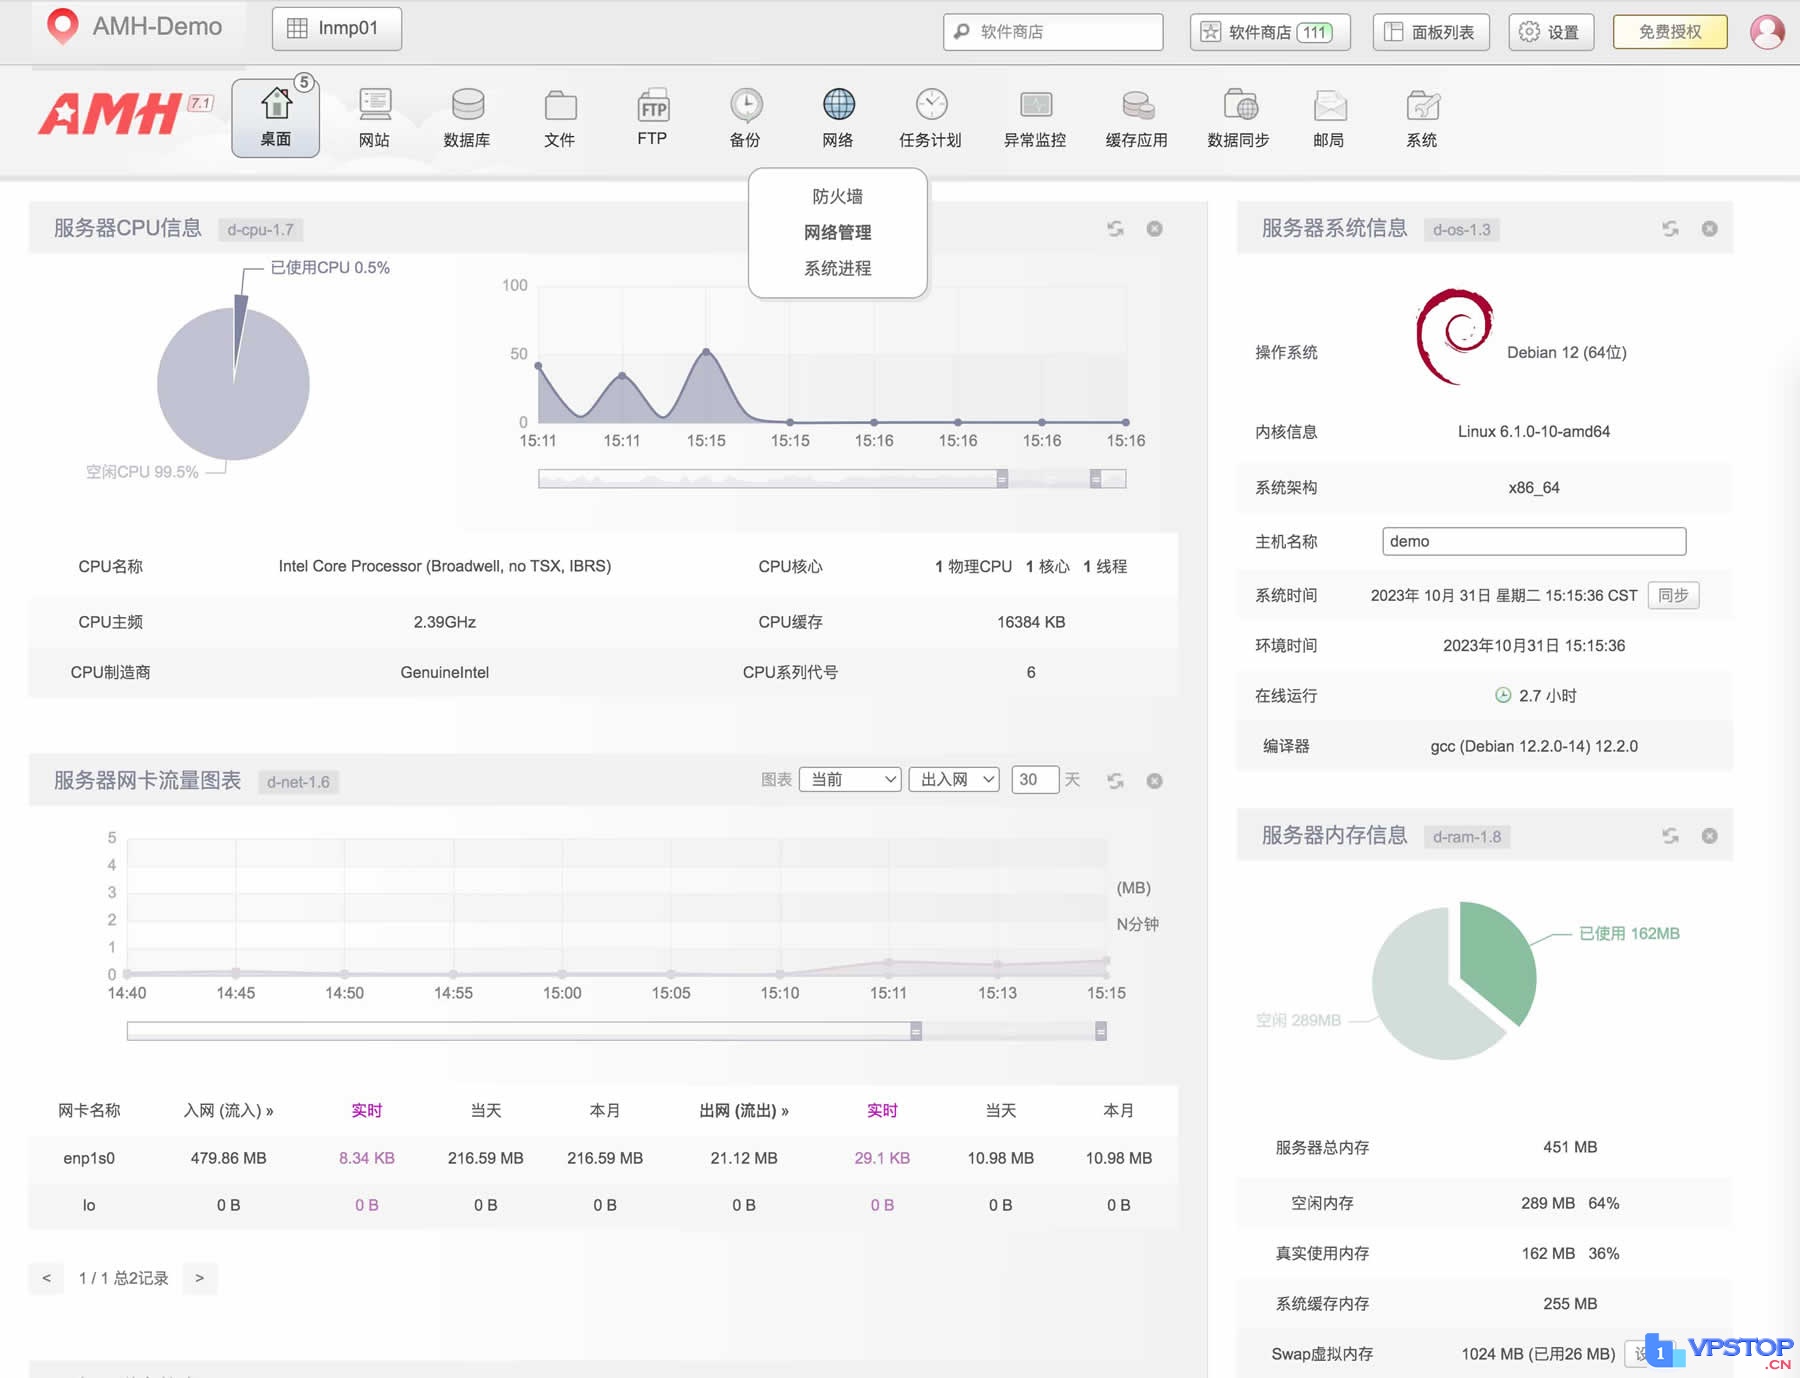
Task: Expand the 出入网 direction dropdown
Action: (954, 780)
